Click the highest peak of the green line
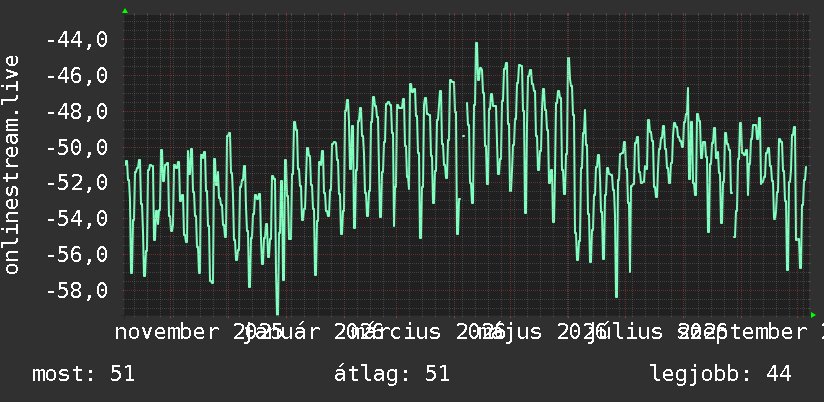The height and width of the screenshot is (402, 824). point(477,44)
